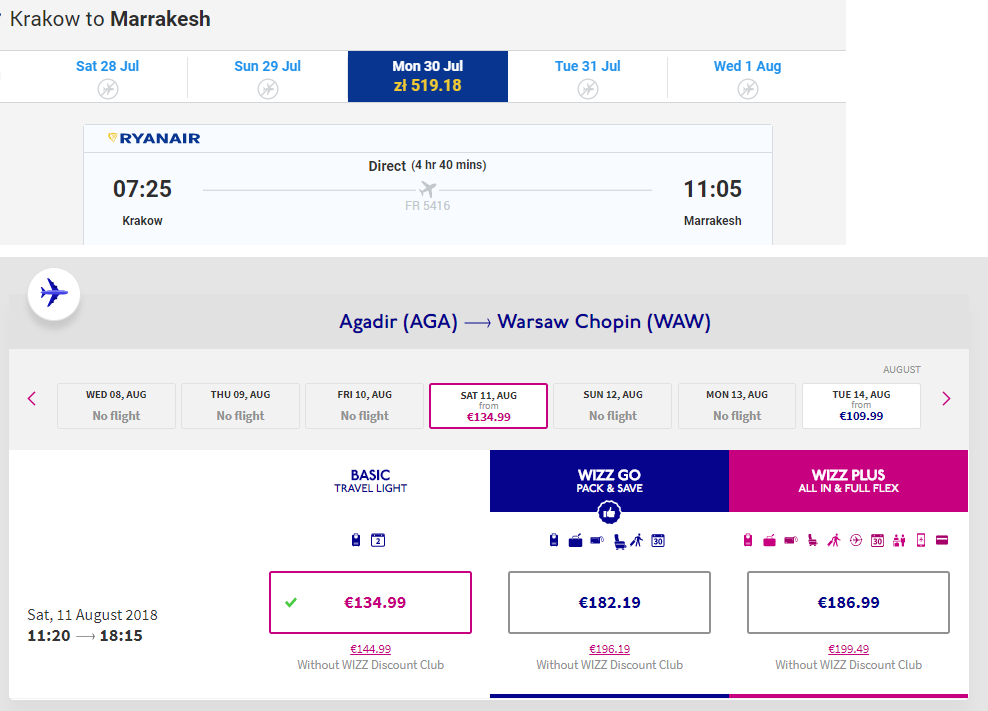Open the €199.49 without Discount Club link

[x=848, y=649]
